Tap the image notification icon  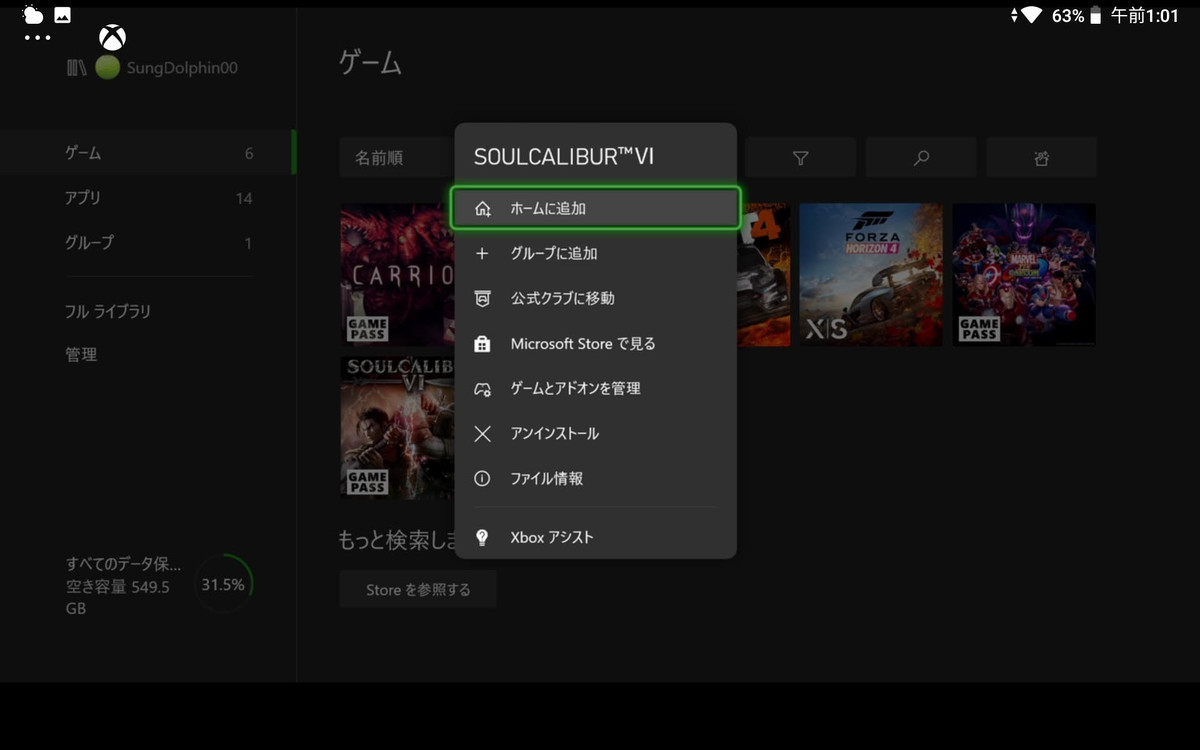(x=62, y=15)
